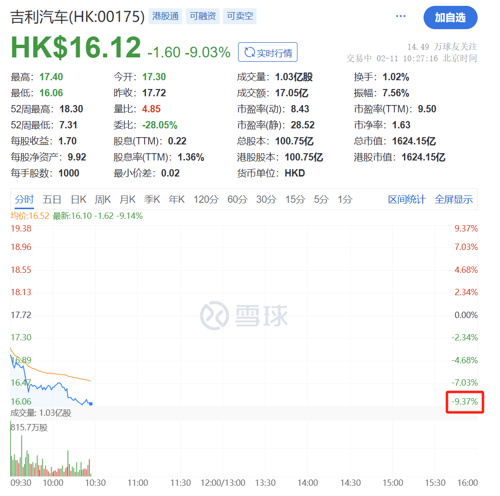Click the 均价:16.52 label above chart
This screenshot has height=496, width=500.
pyautogui.click(x=30, y=216)
